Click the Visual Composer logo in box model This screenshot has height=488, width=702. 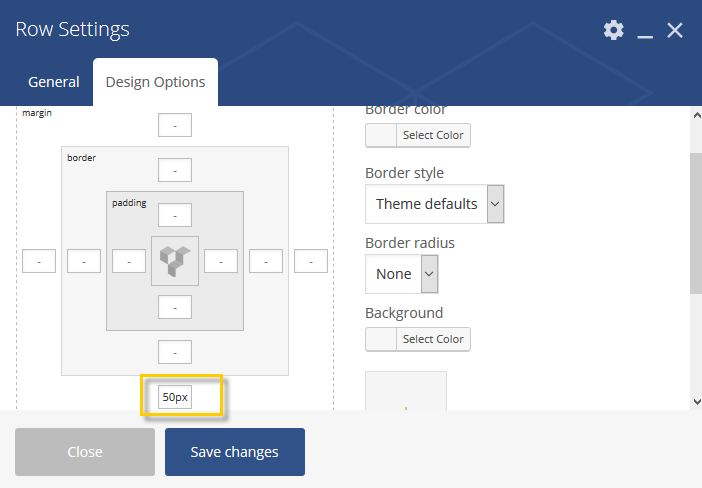click(175, 261)
